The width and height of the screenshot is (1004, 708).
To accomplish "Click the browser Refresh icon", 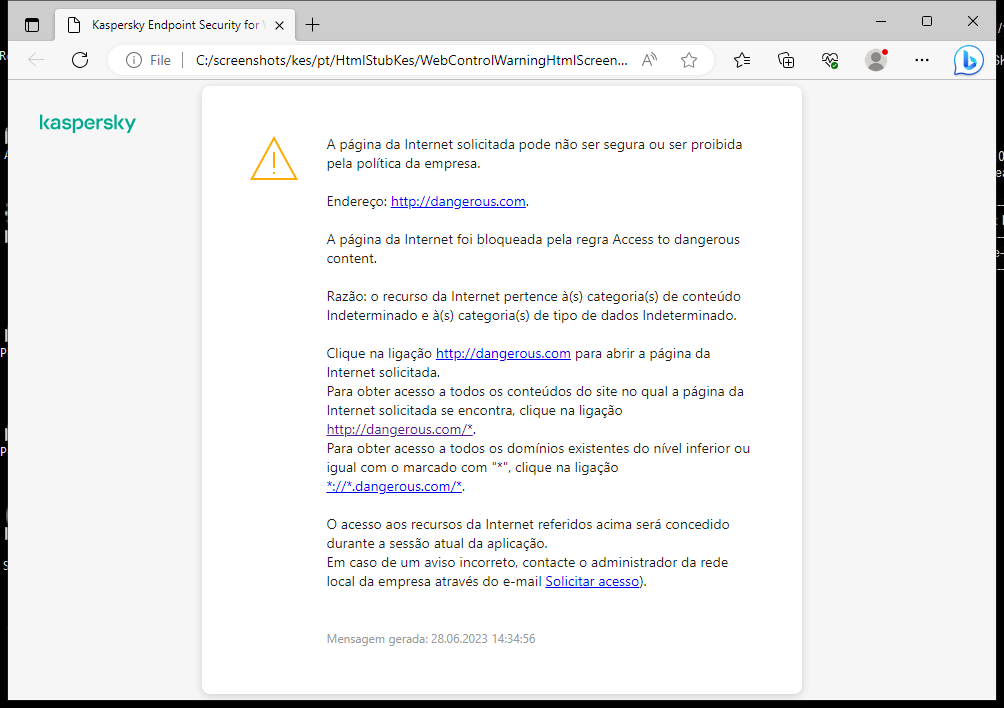I will (x=80, y=59).
